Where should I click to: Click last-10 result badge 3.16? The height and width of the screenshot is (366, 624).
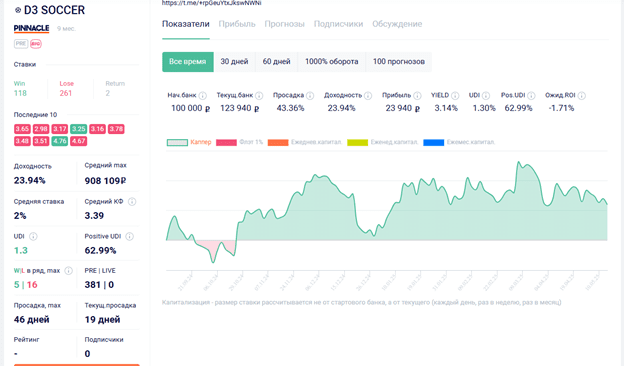(98, 129)
